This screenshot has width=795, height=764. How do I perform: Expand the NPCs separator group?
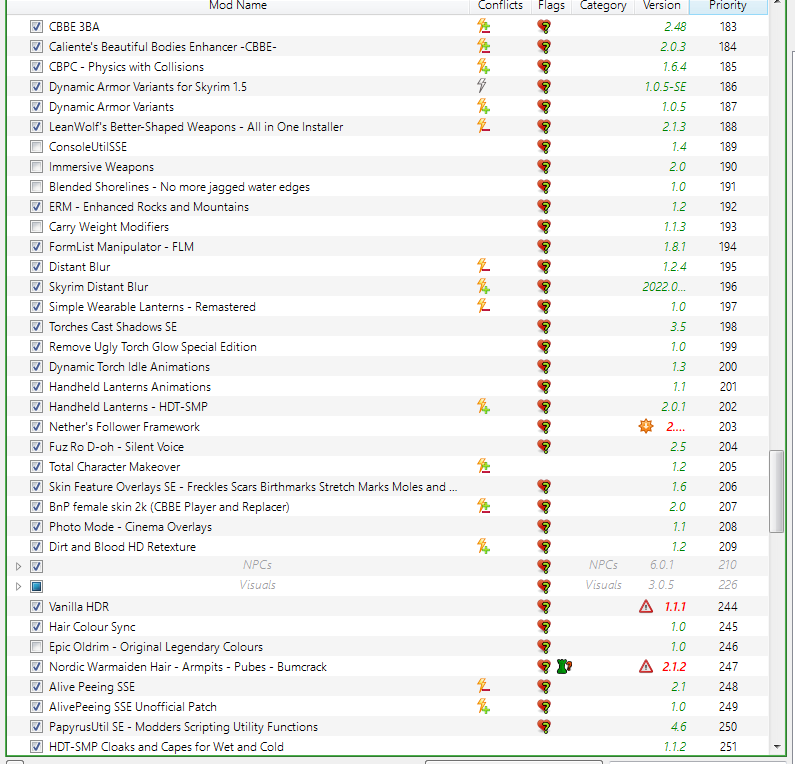tap(19, 566)
